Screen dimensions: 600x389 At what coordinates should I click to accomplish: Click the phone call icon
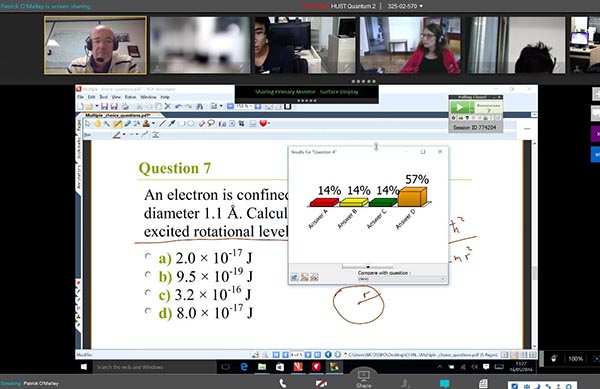click(x=282, y=383)
